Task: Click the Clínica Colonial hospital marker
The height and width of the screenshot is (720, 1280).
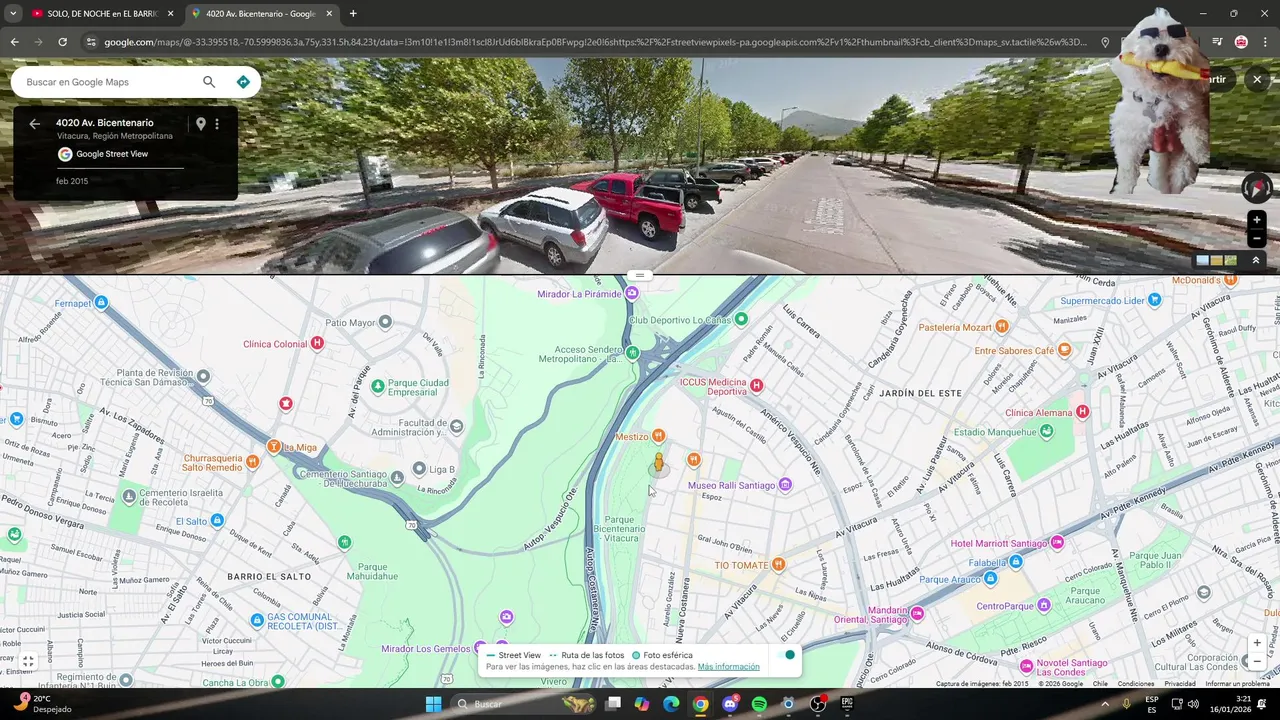Action: coord(317,343)
